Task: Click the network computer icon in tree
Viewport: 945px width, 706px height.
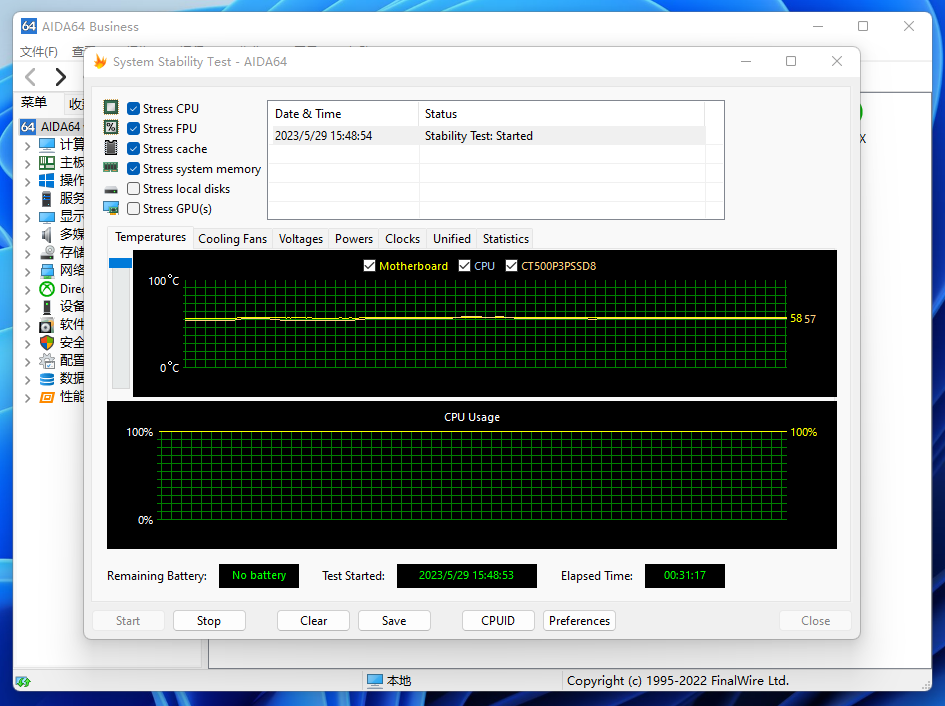Action: 47,271
